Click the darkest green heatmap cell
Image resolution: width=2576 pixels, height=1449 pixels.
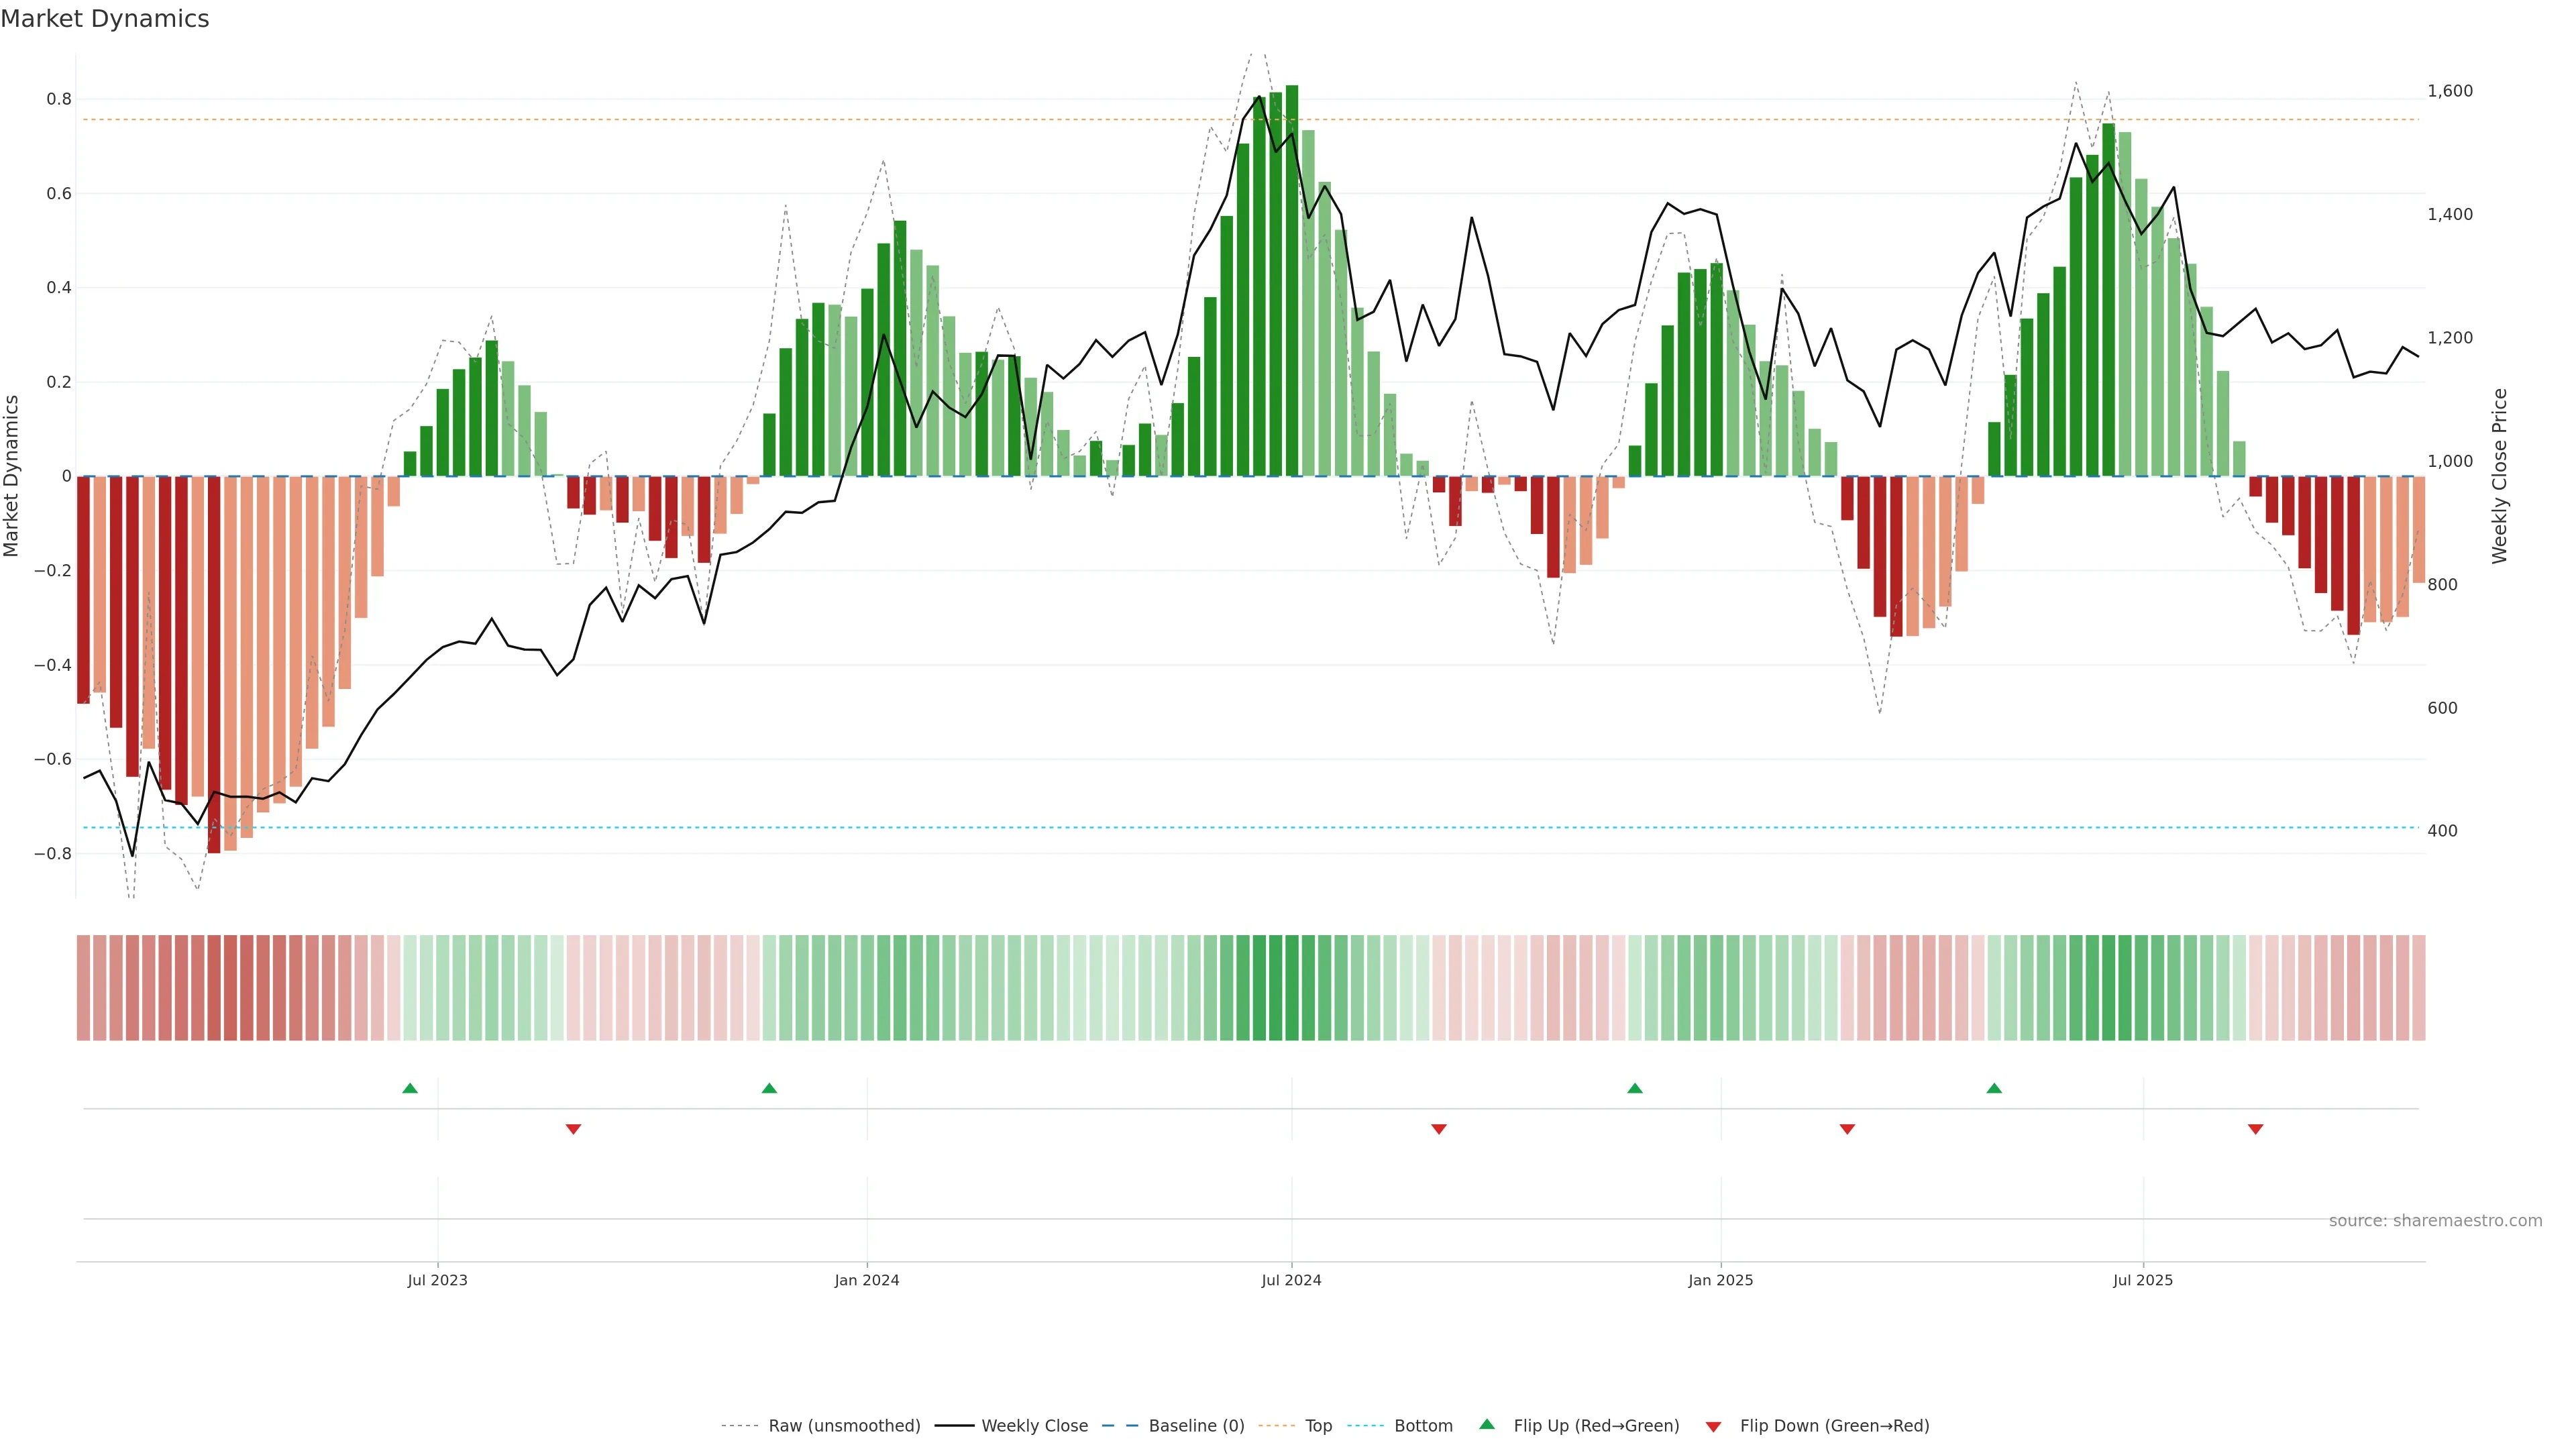pos(1292,987)
